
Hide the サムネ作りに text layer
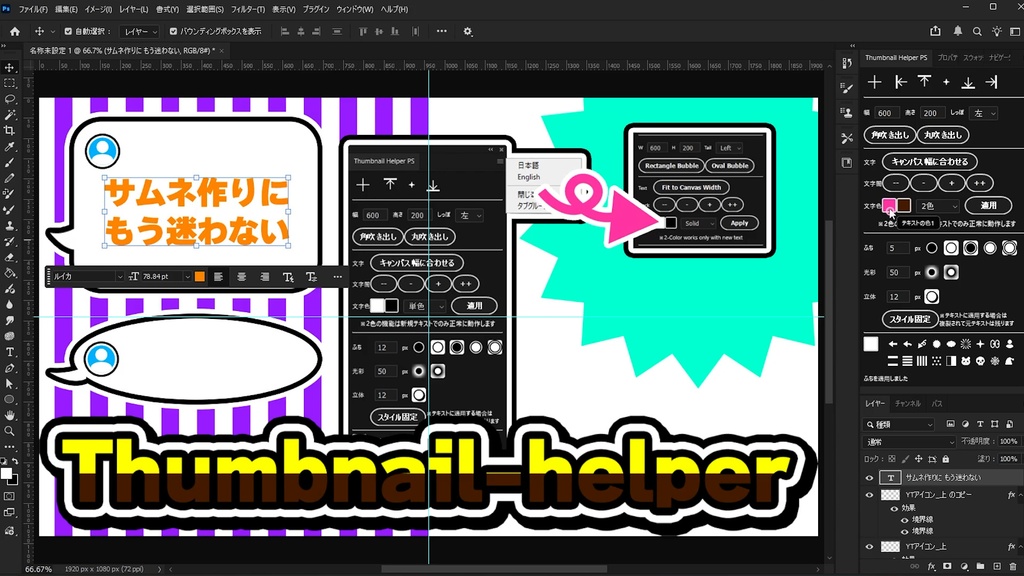(x=869, y=477)
